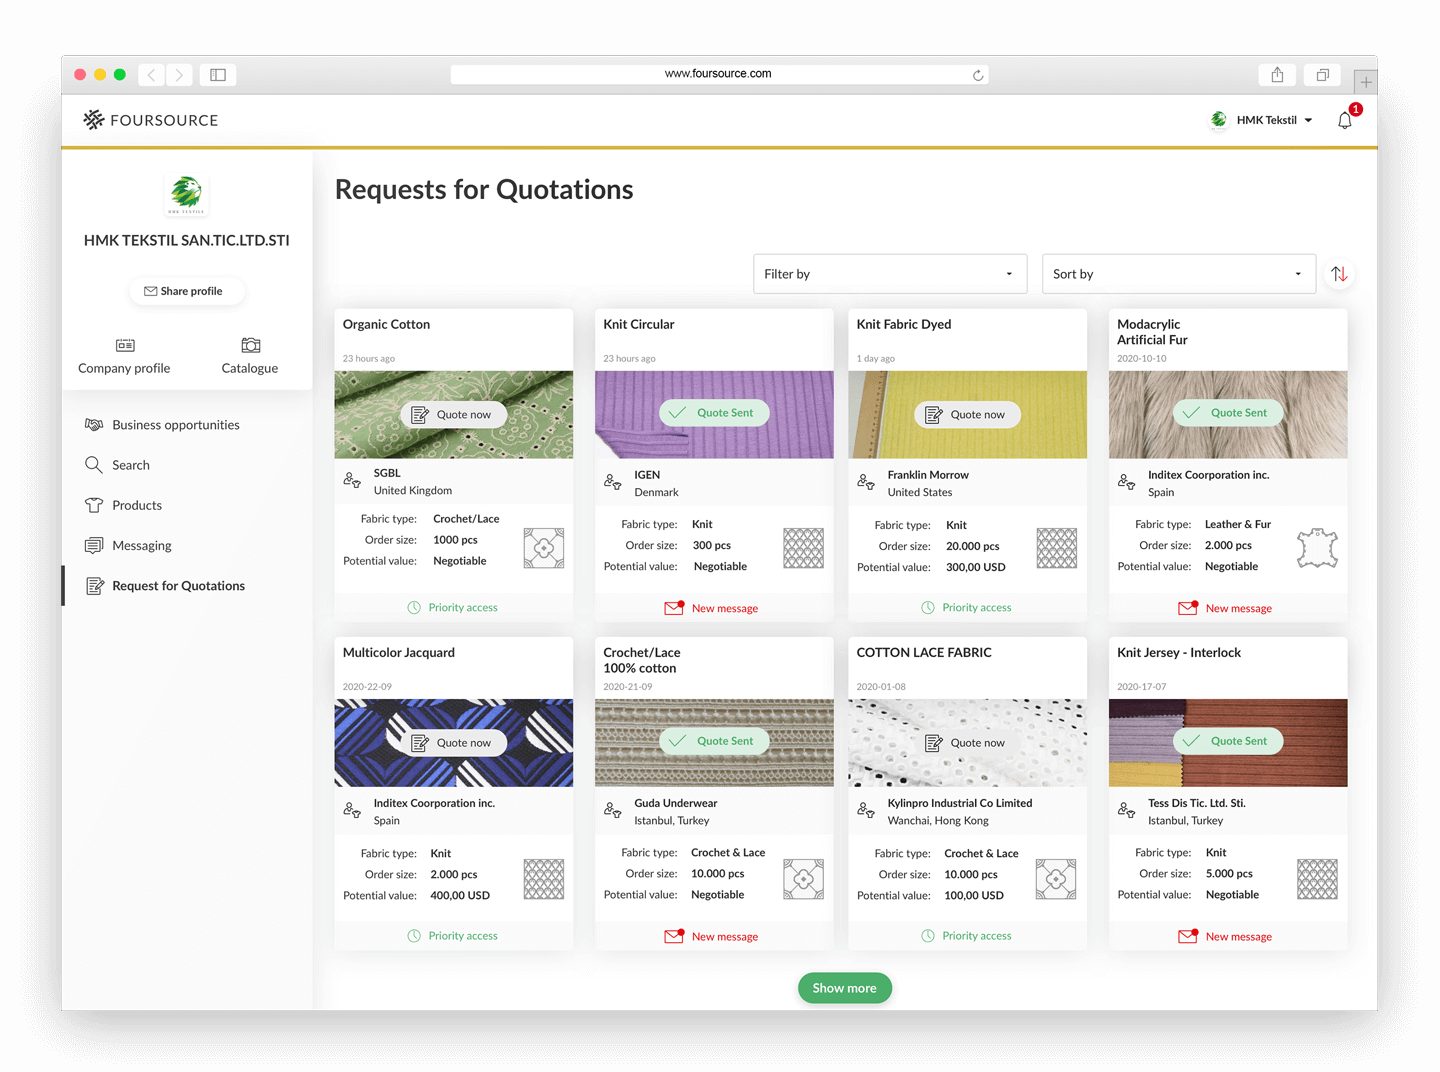Viewport: 1440px width, 1072px height.
Task: Click the browser tabs overview icon
Action: (x=1322, y=75)
